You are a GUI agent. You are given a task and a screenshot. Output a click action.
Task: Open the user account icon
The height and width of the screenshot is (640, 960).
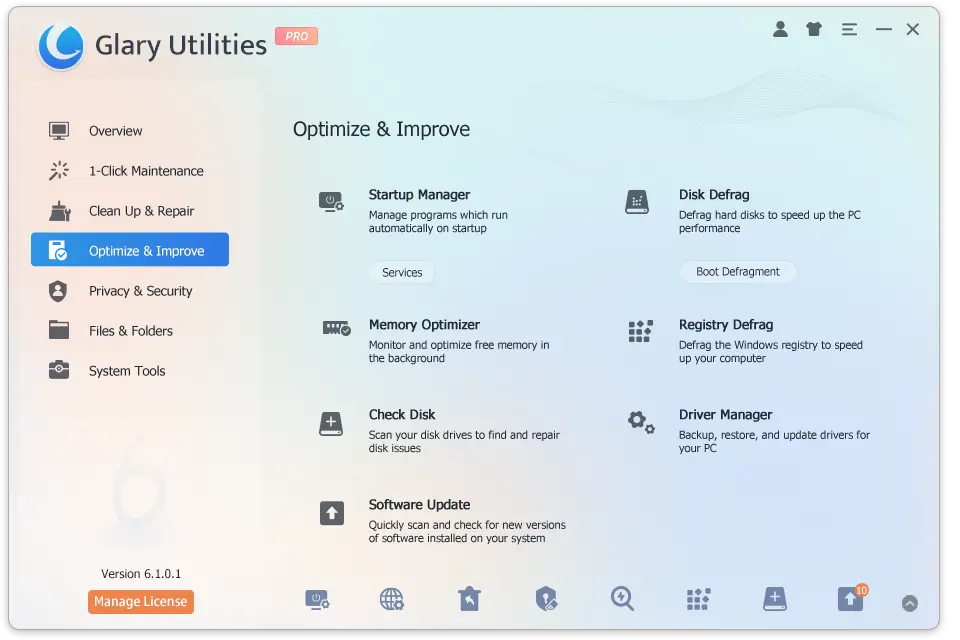tap(781, 29)
